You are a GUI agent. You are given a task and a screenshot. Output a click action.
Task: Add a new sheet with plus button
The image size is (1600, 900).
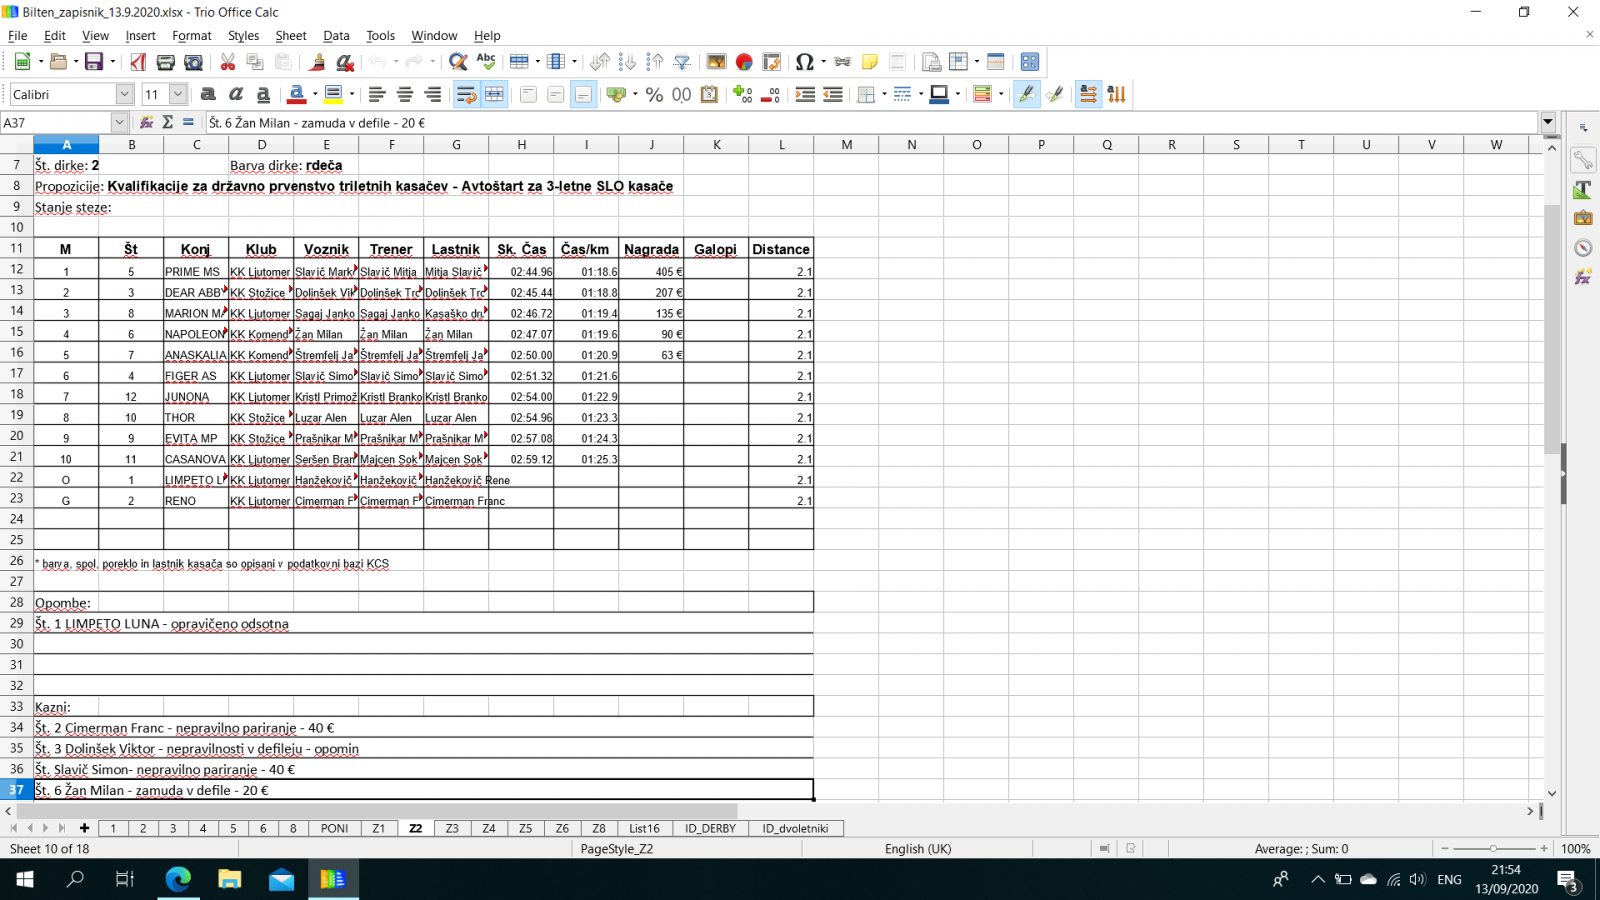85,828
